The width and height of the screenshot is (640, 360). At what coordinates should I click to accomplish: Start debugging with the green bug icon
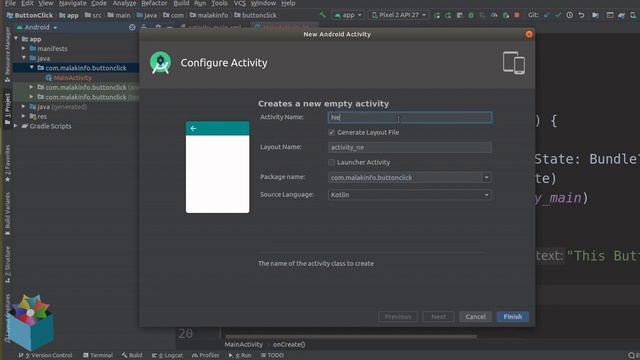(x=471, y=15)
